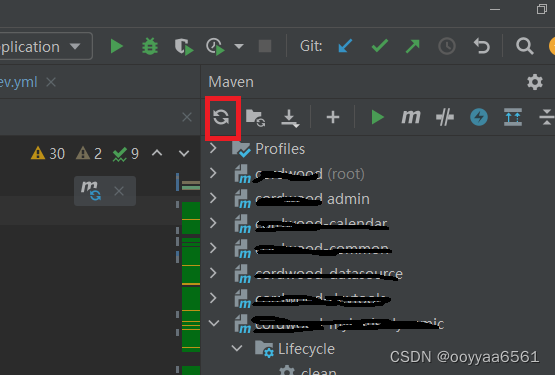
Task: Rollback changes with undo arrow icon
Action: [482, 46]
